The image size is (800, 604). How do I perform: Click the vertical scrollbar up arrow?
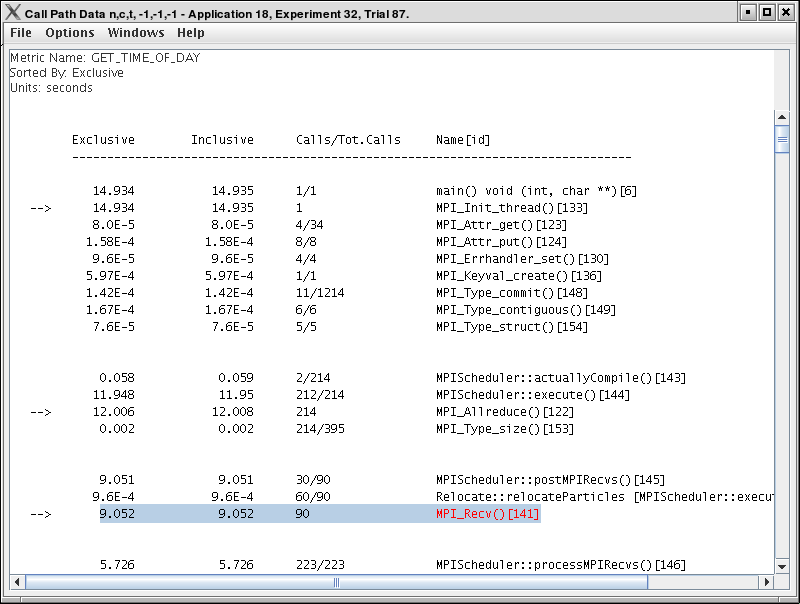coord(784,115)
